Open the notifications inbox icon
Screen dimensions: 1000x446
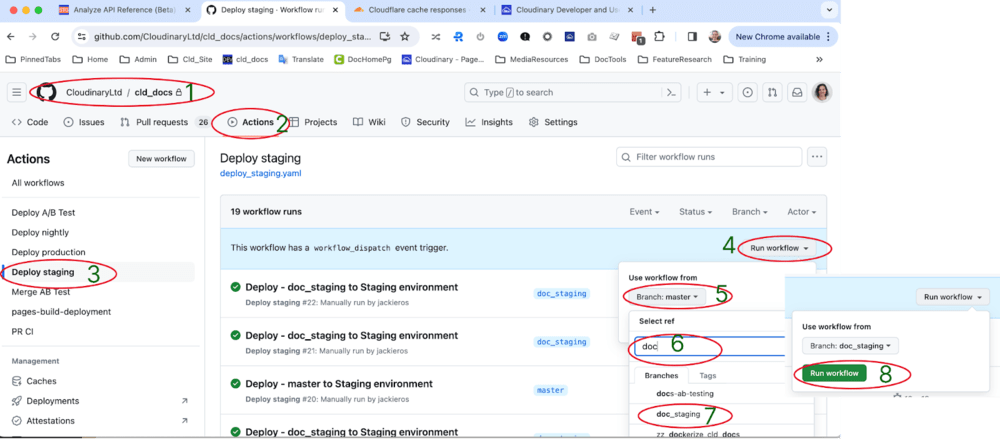tap(797, 93)
